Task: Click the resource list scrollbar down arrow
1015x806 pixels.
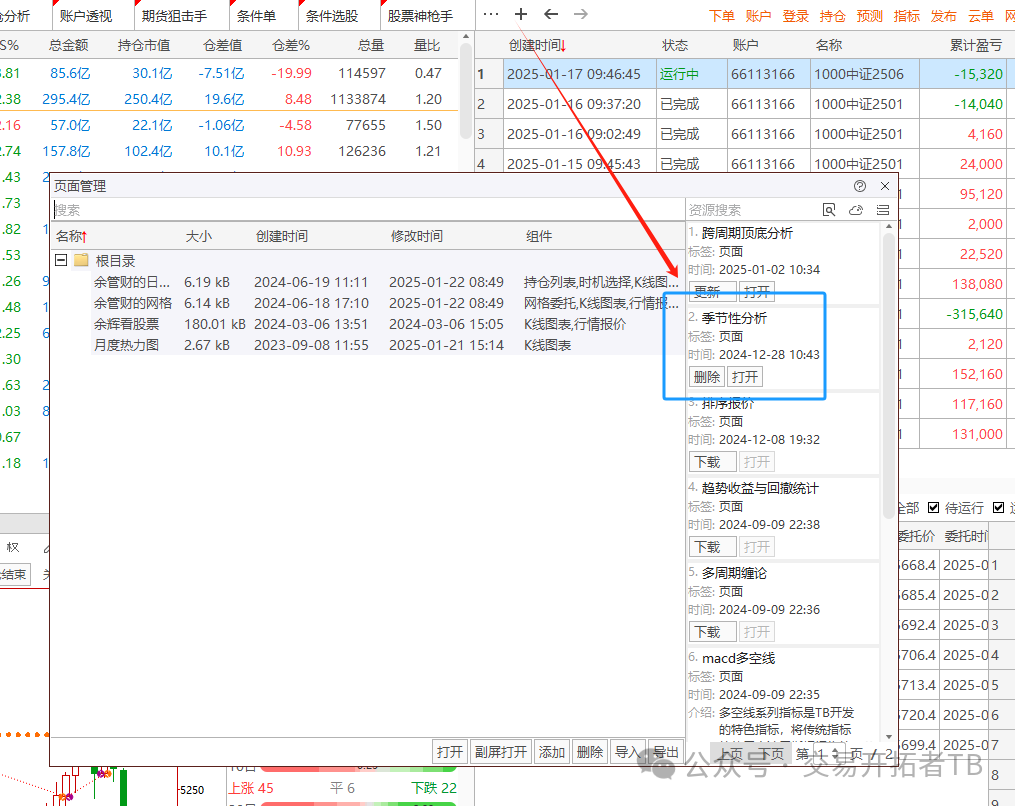Action: click(888, 737)
